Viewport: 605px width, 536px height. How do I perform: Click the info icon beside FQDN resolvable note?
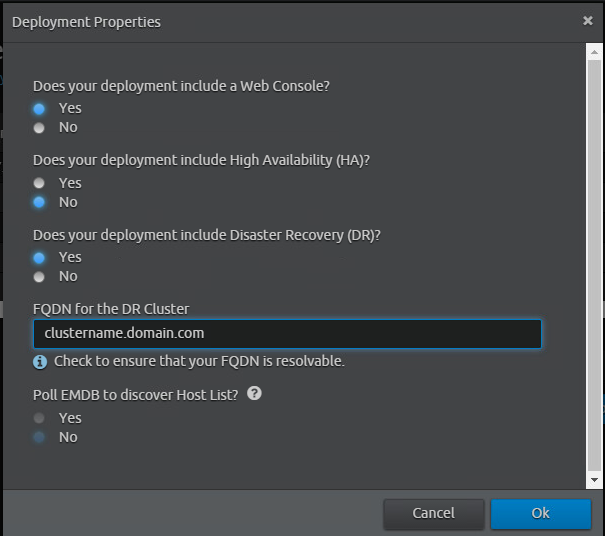[x=40, y=362]
